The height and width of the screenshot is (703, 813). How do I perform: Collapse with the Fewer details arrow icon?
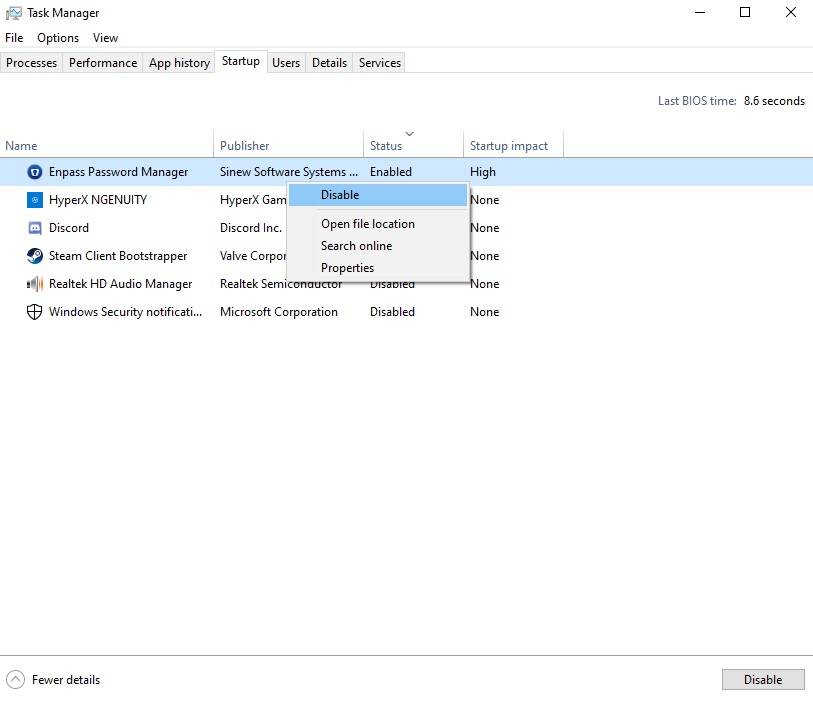[16, 680]
